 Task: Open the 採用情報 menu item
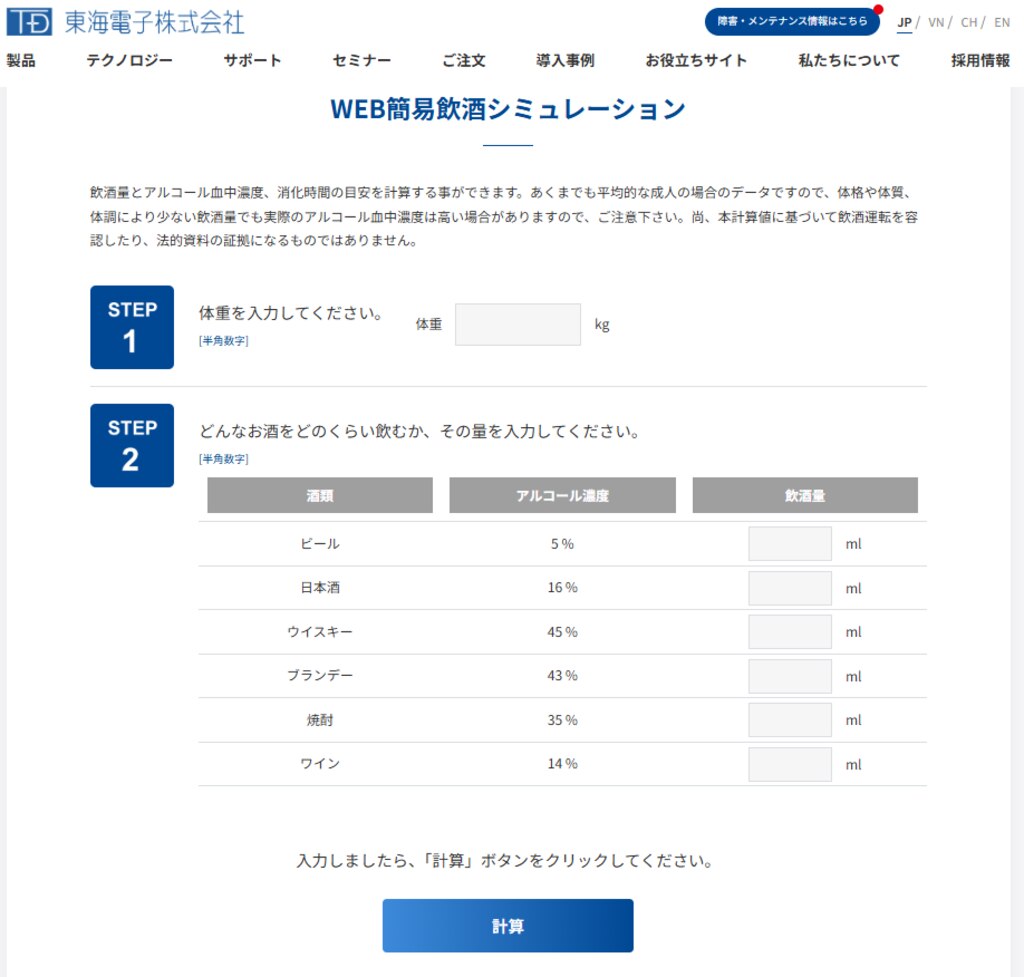coord(980,60)
